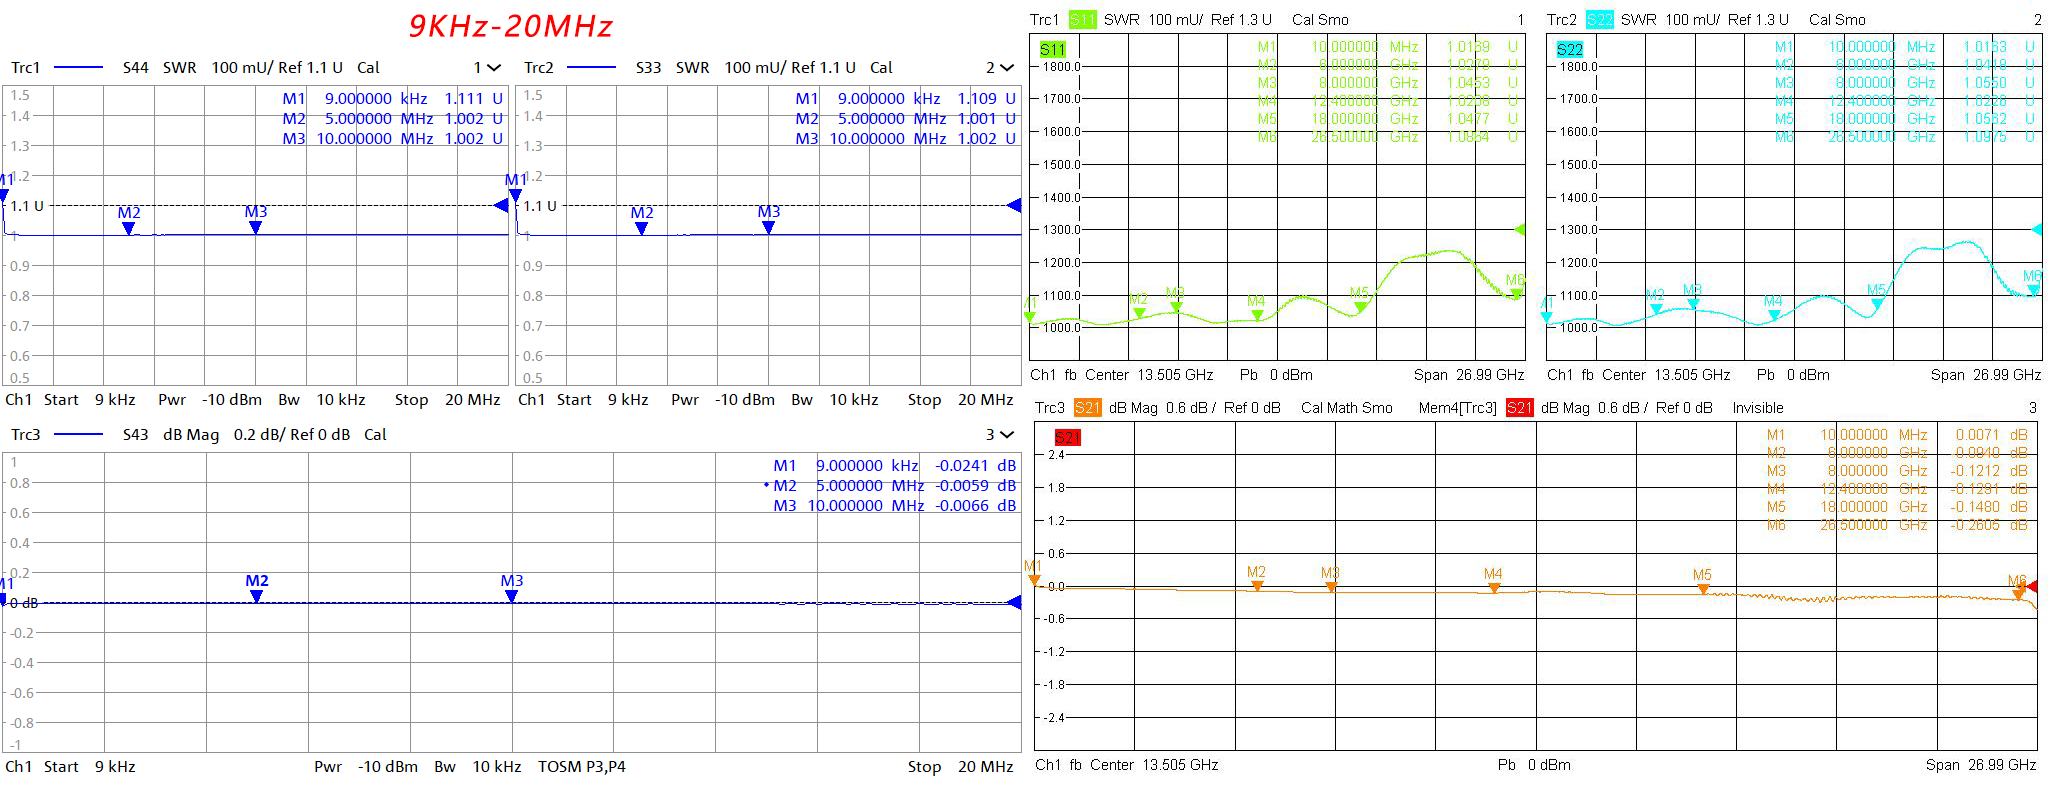Toggle the cyan S22 trace badge in header
Viewport: 2048px width, 785px height.
click(x=1599, y=20)
